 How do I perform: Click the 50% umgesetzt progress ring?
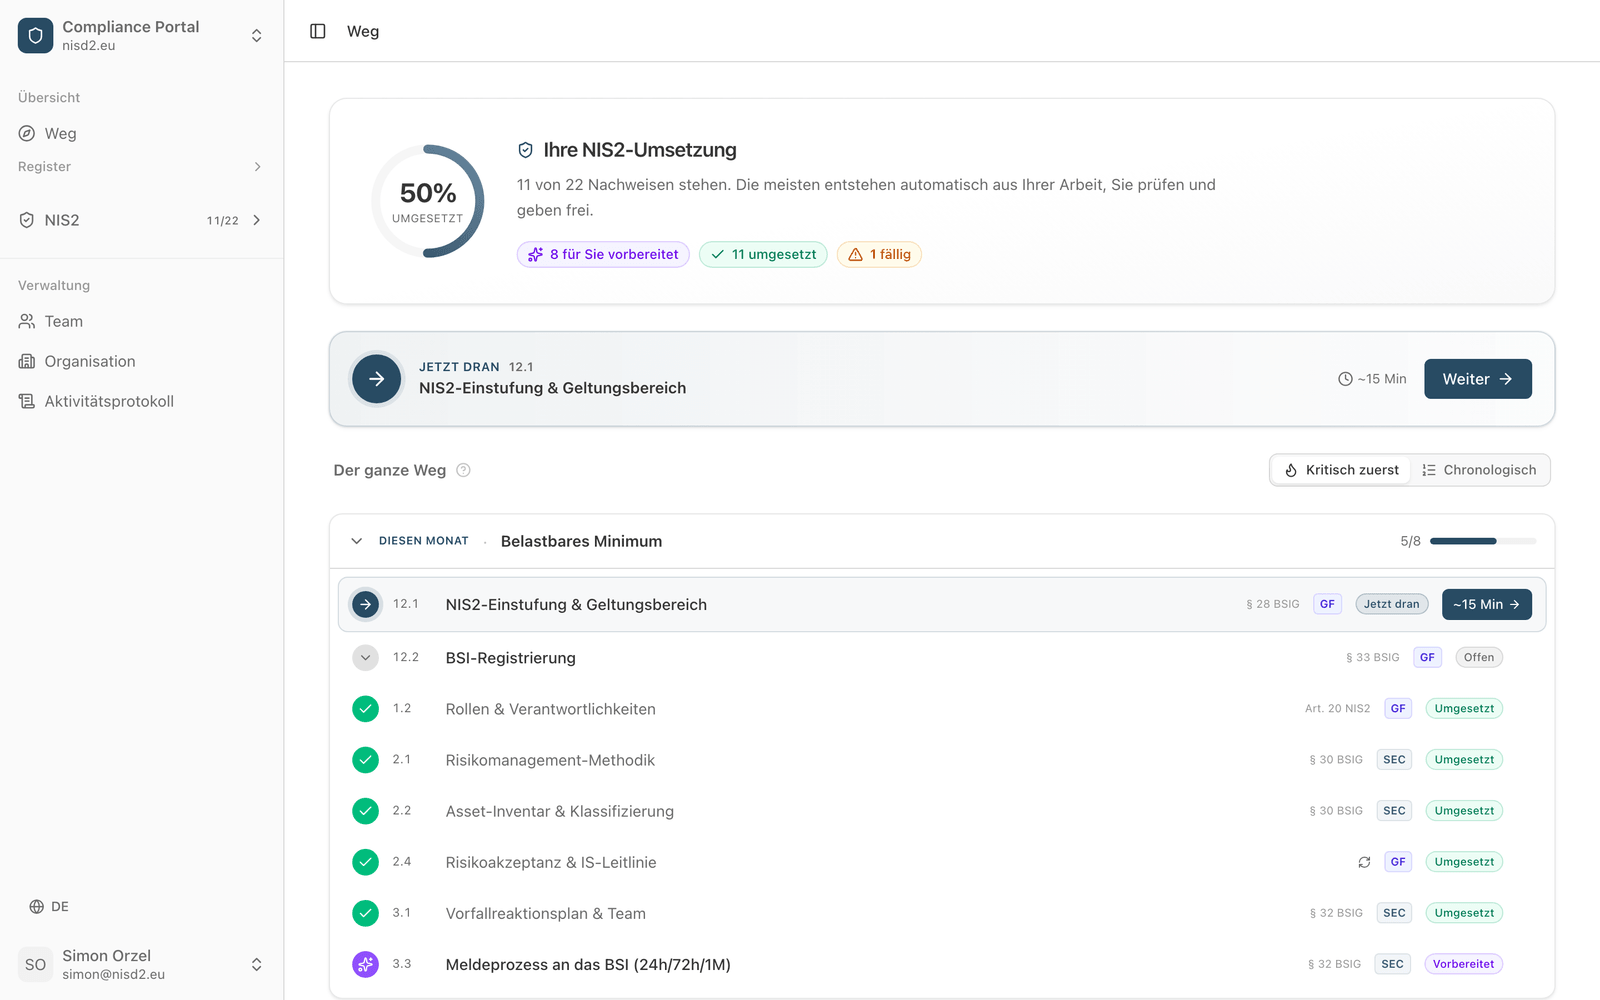(x=428, y=201)
